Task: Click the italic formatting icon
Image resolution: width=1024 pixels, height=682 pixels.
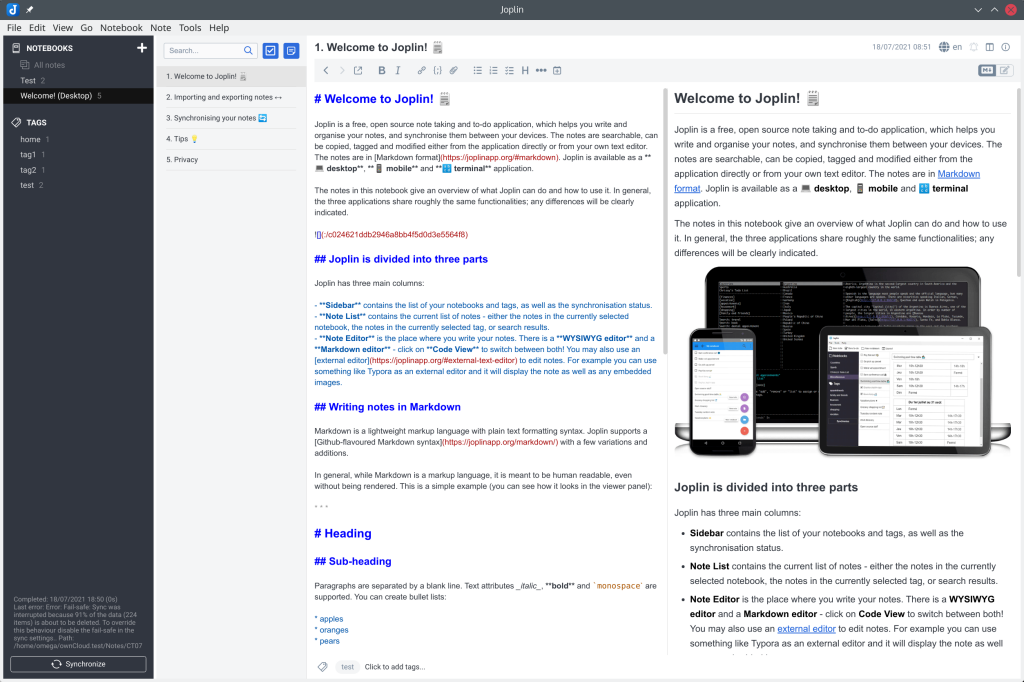Action: point(398,70)
